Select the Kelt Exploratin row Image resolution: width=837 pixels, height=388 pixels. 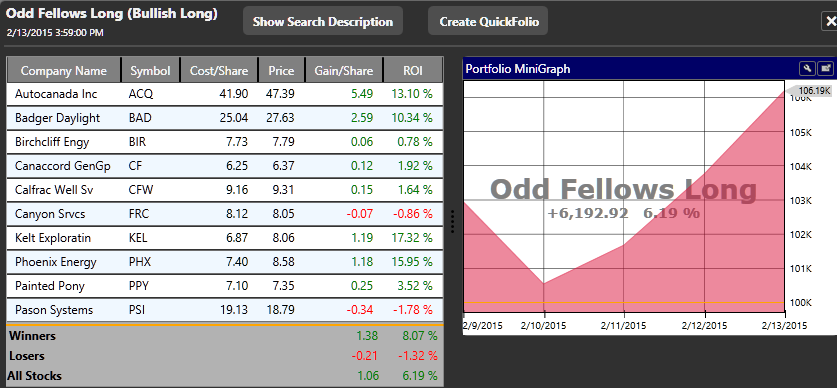click(225, 238)
